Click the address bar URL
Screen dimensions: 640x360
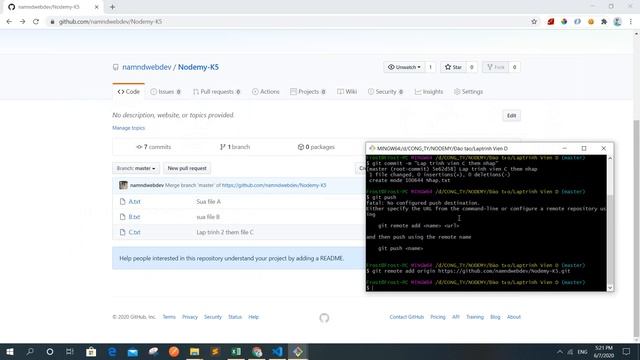tap(110, 22)
